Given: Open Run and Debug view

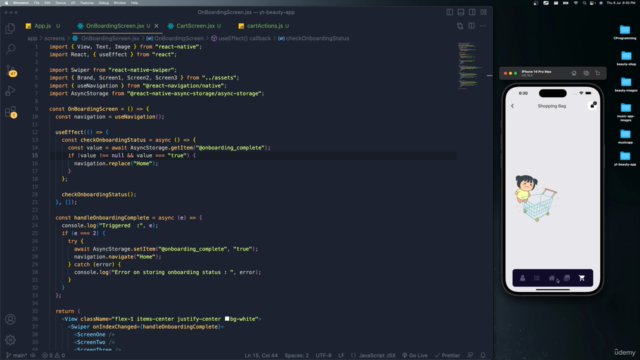Looking at the screenshot, I should 11,91.
